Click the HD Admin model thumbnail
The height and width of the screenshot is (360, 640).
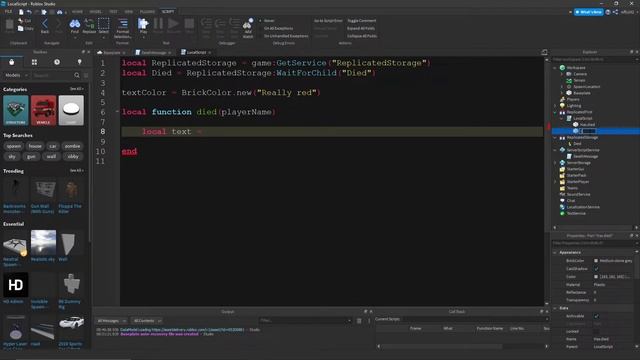pos(16,285)
